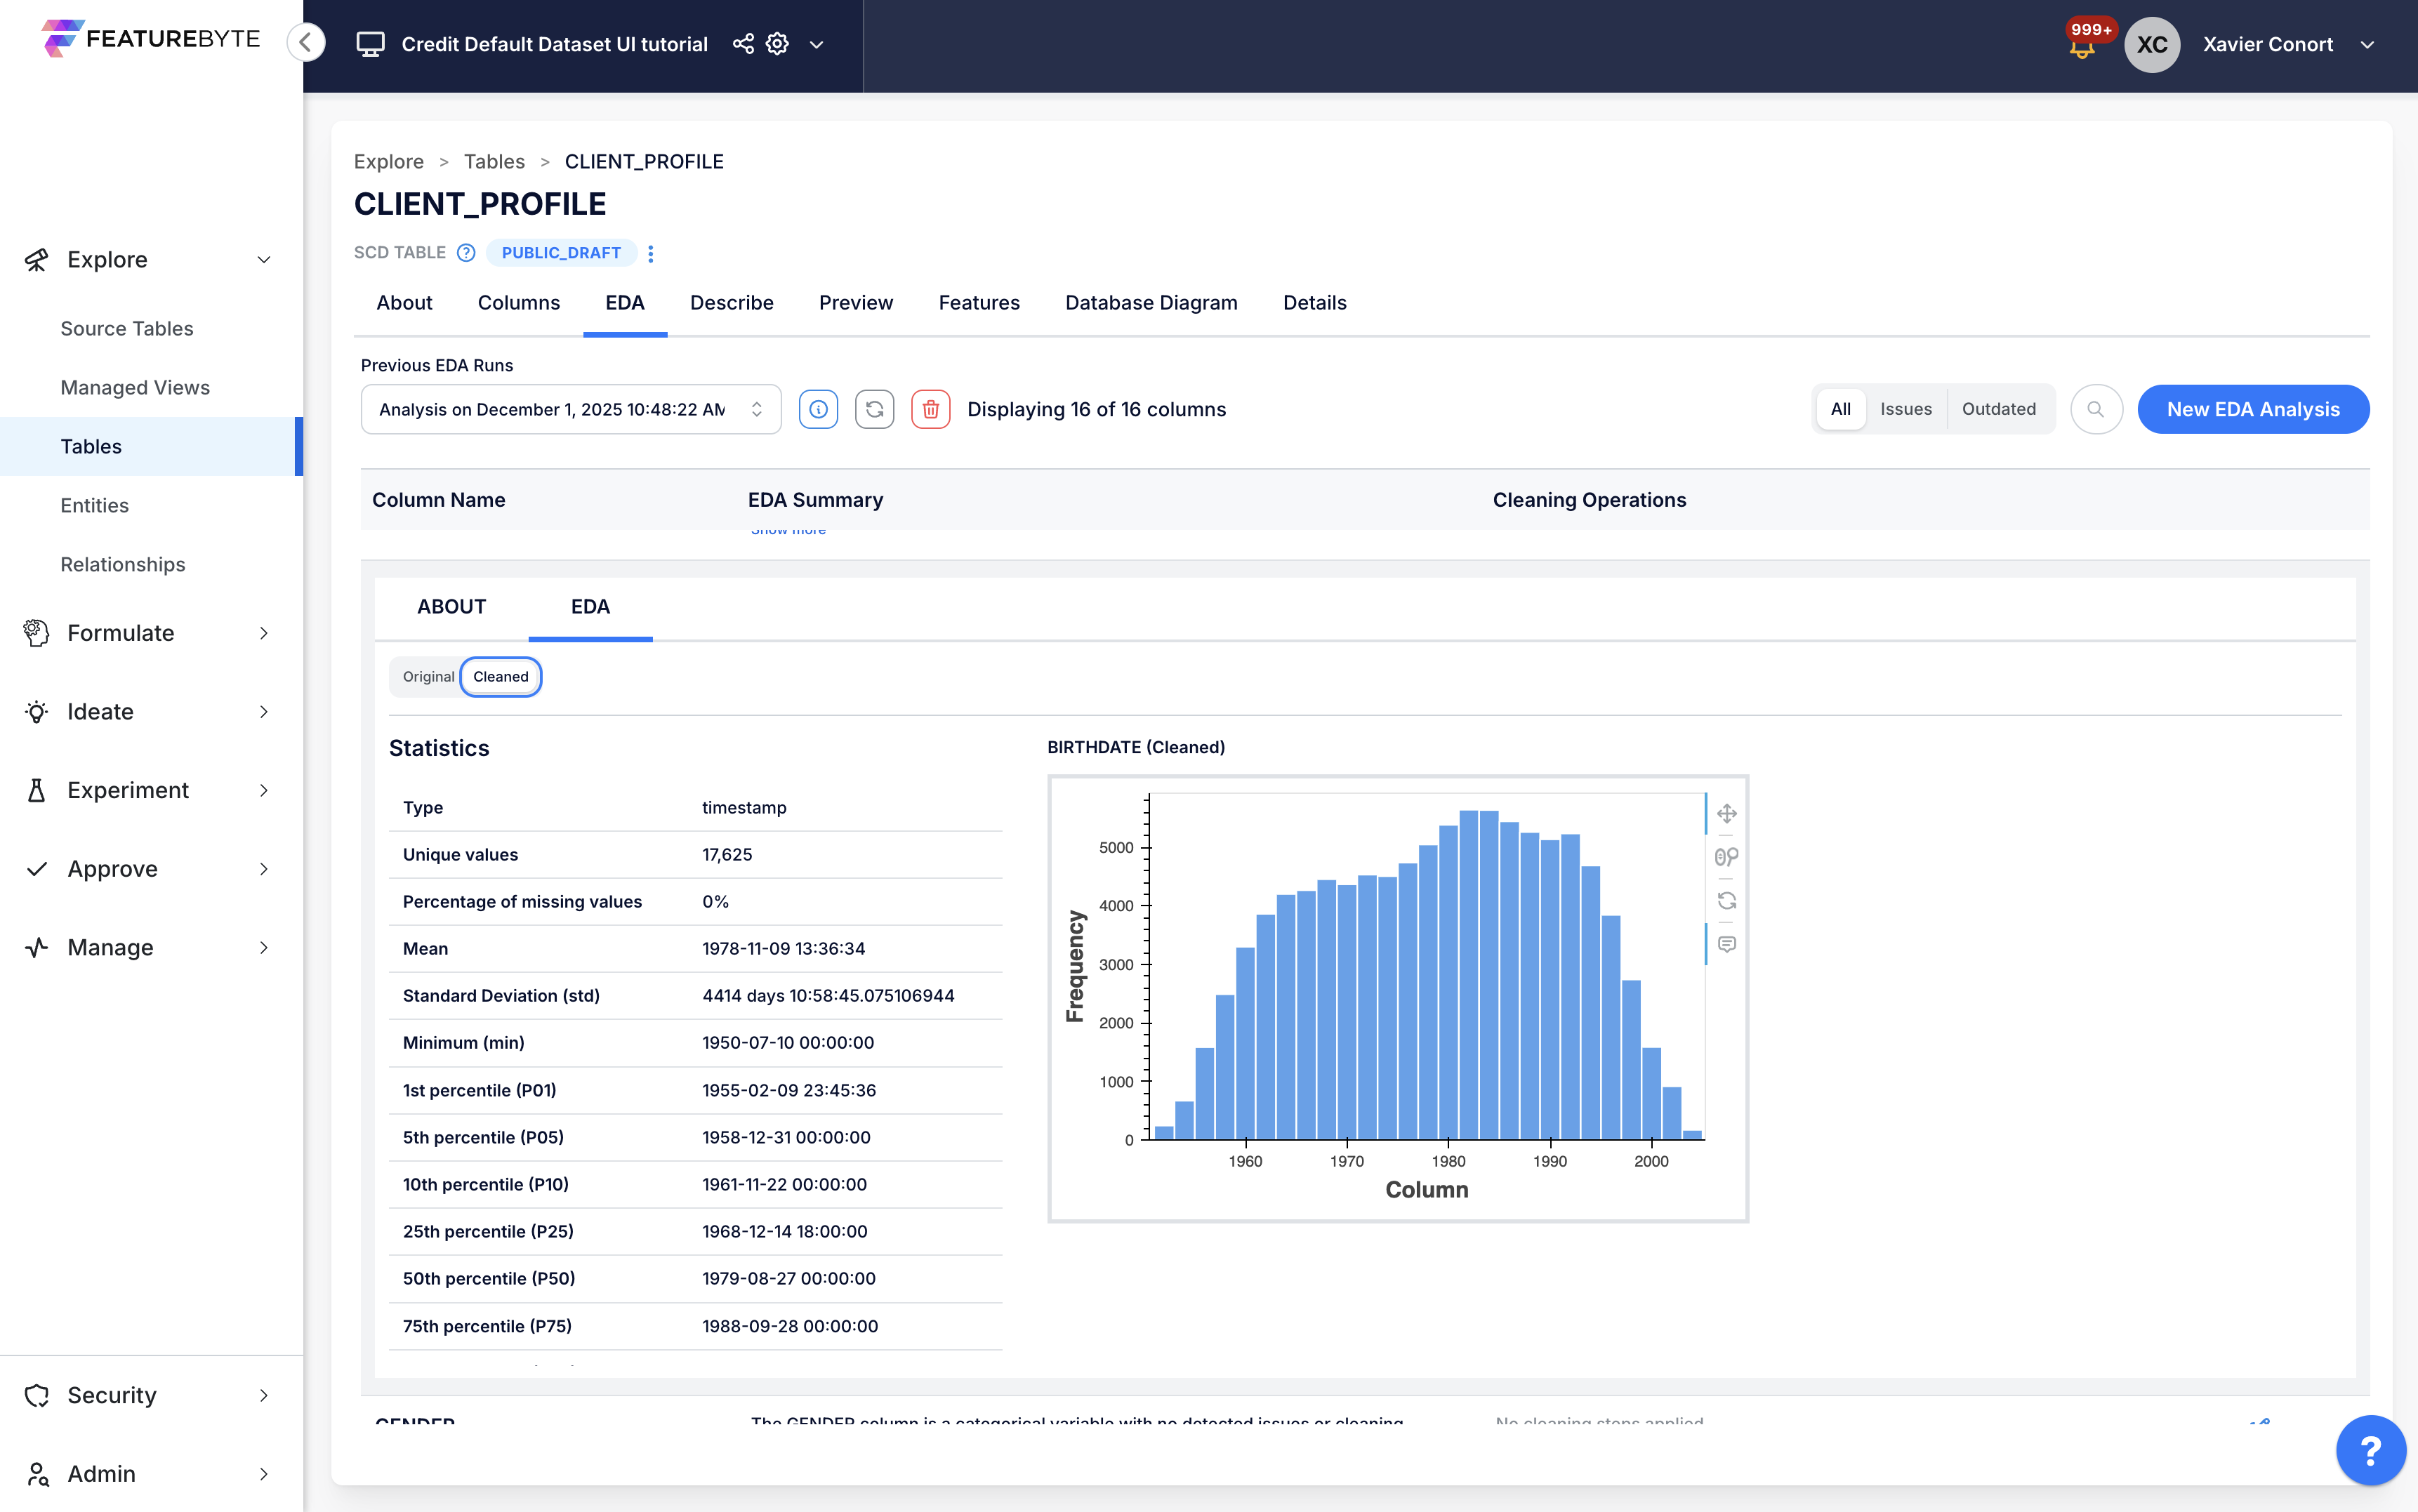Reset the histogram chart view
The height and width of the screenshot is (1512, 2418).
tap(1727, 900)
